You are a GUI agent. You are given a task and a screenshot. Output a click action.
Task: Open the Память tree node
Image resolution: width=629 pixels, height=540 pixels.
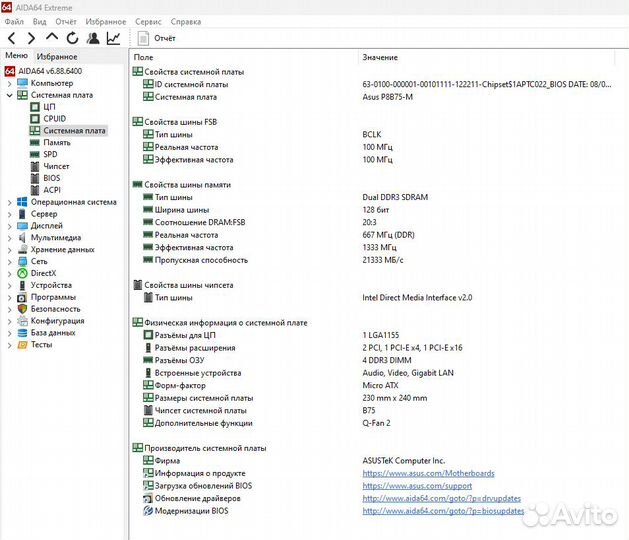point(56,142)
